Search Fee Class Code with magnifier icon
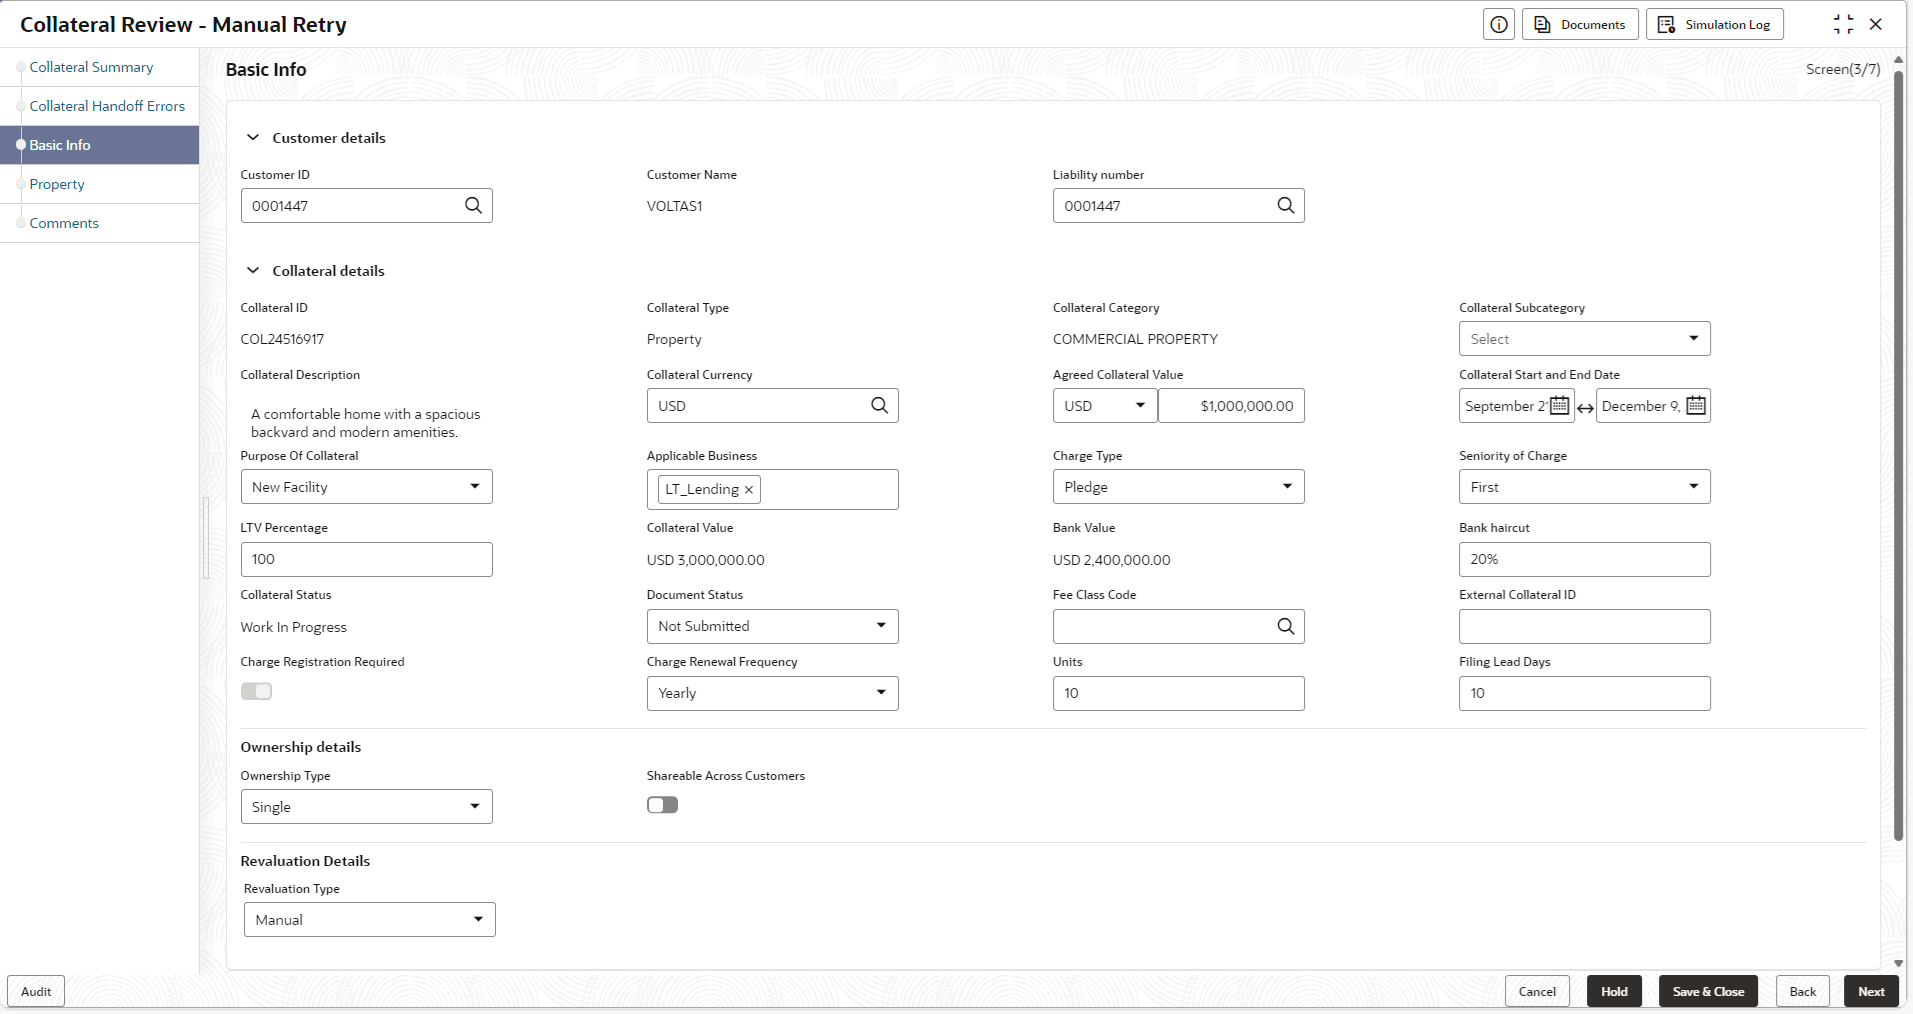 pyautogui.click(x=1285, y=626)
